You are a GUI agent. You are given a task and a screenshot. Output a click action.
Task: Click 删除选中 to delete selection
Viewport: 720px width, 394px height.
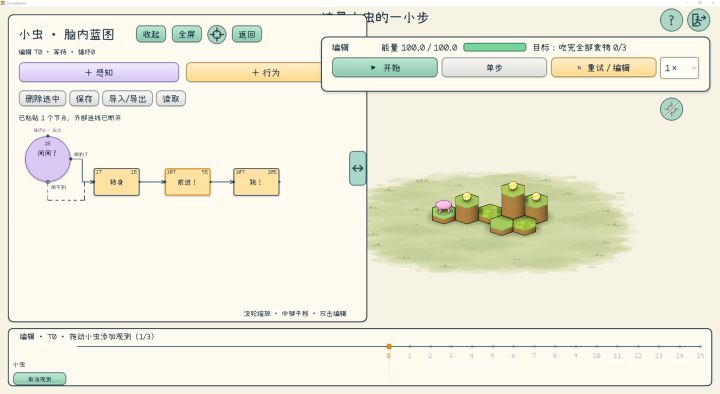pyautogui.click(x=42, y=99)
